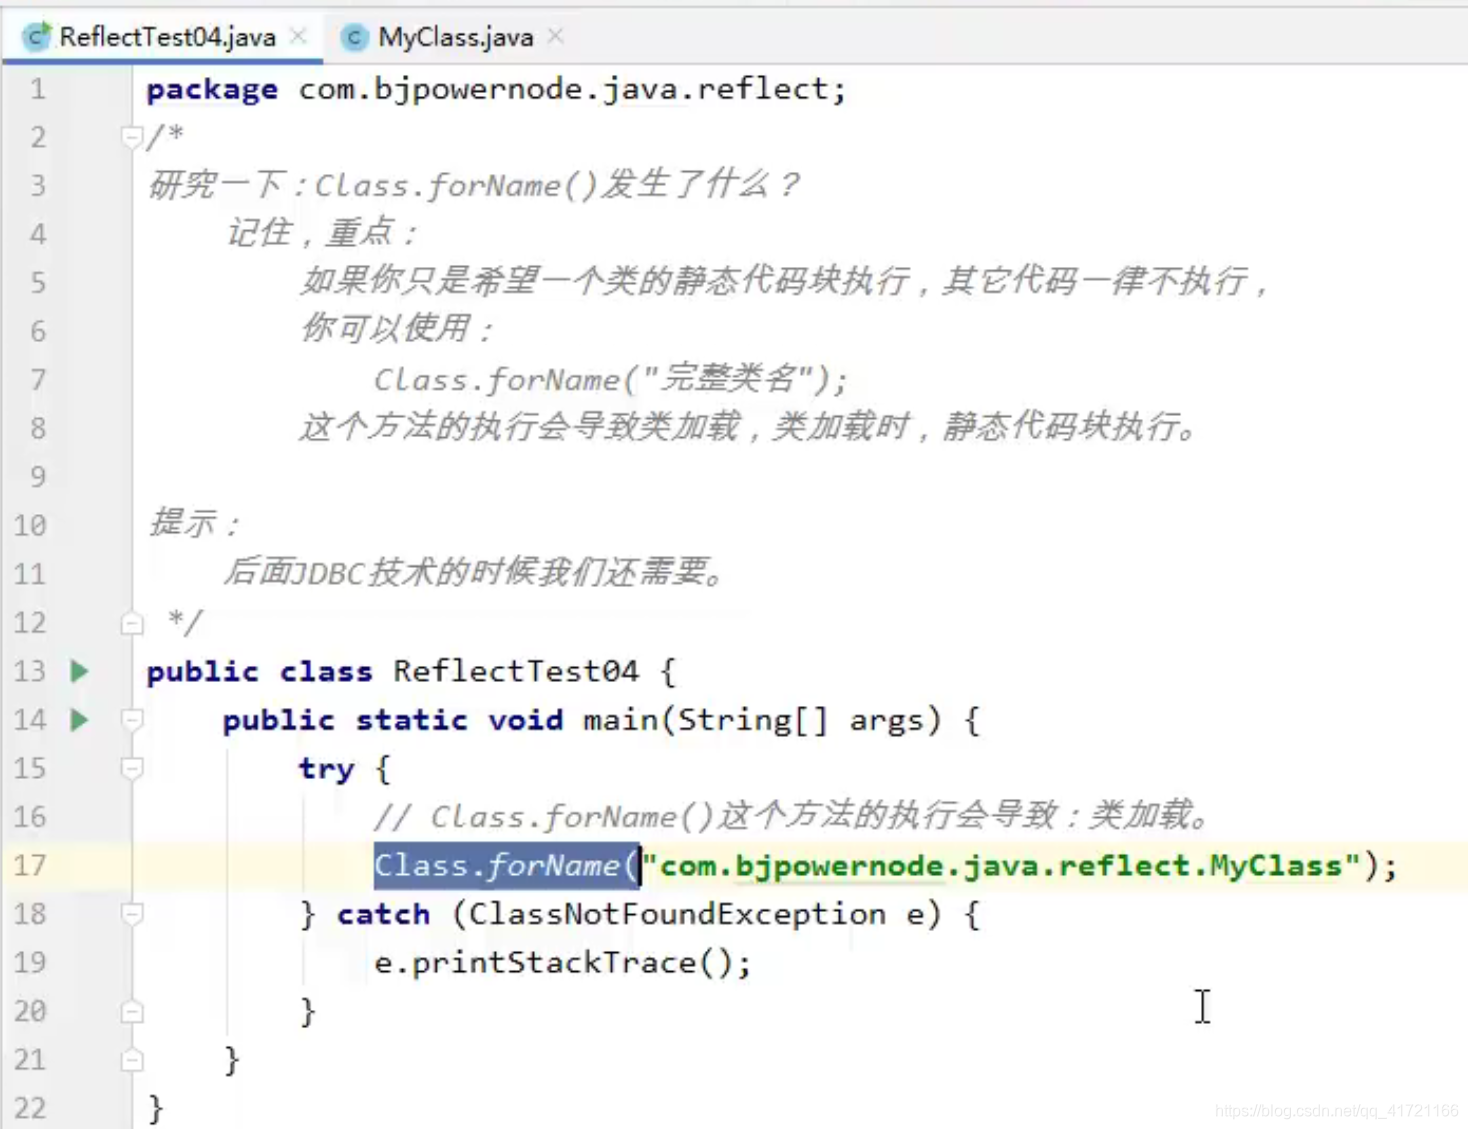Viewport: 1468px width, 1129px height.
Task: Click com.bjpowernode.java.reflect package name
Action: tap(564, 89)
